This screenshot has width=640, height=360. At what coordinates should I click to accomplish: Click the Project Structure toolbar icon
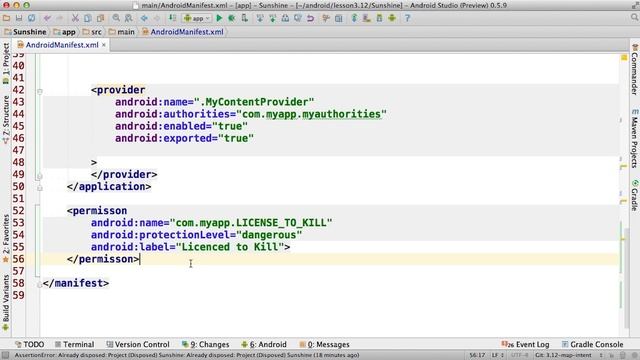[338, 18]
